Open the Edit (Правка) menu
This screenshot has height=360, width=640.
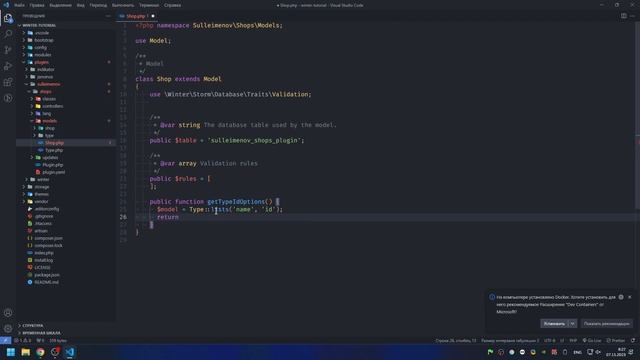pos(37,5)
